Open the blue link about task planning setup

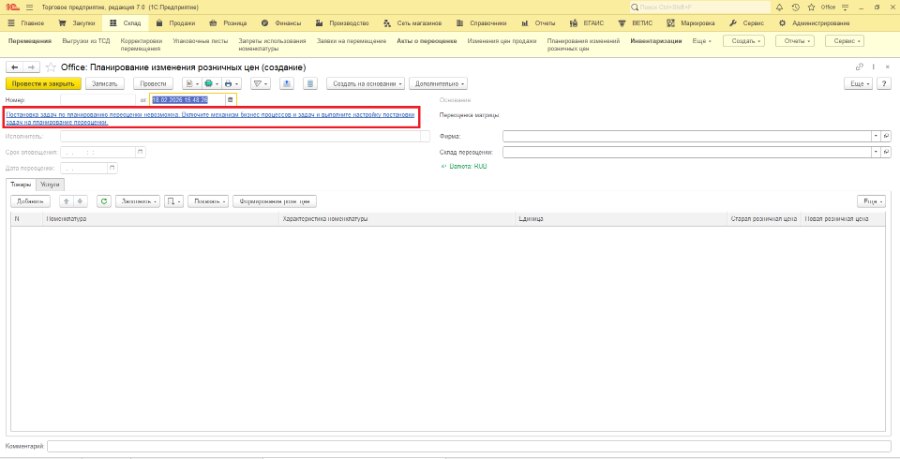click(210, 118)
